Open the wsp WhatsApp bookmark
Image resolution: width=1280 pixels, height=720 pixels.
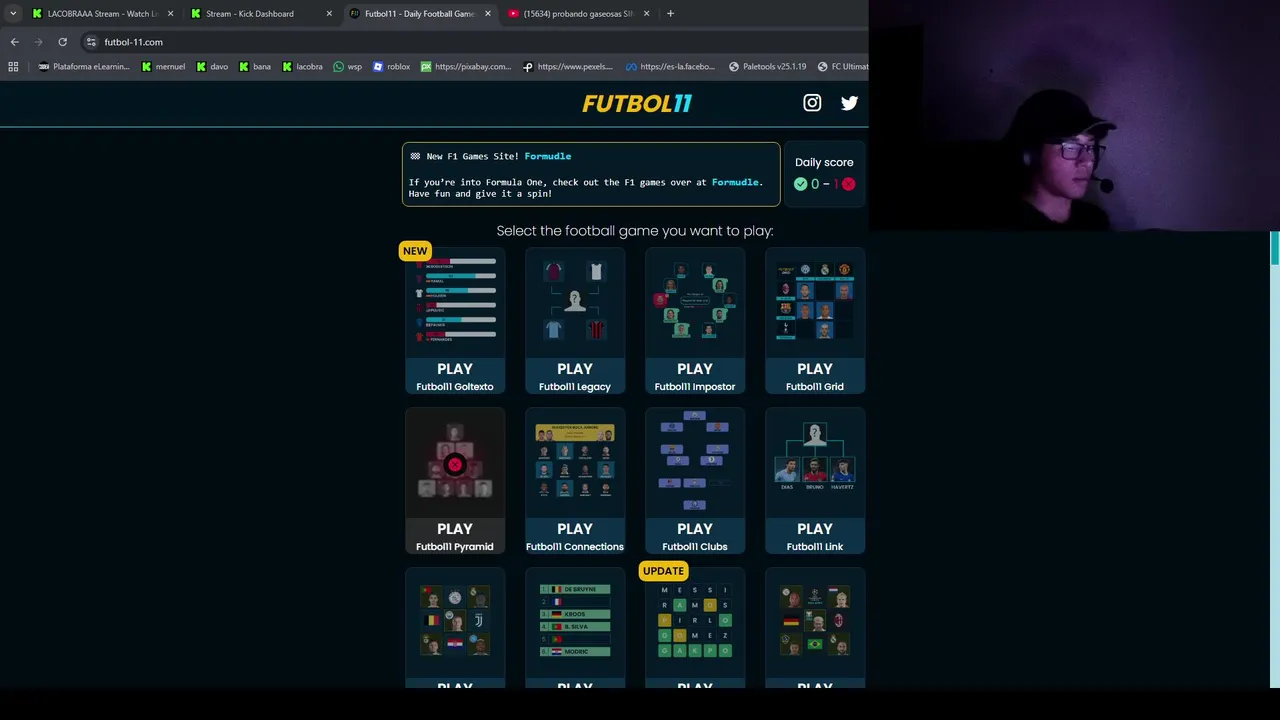point(347,66)
